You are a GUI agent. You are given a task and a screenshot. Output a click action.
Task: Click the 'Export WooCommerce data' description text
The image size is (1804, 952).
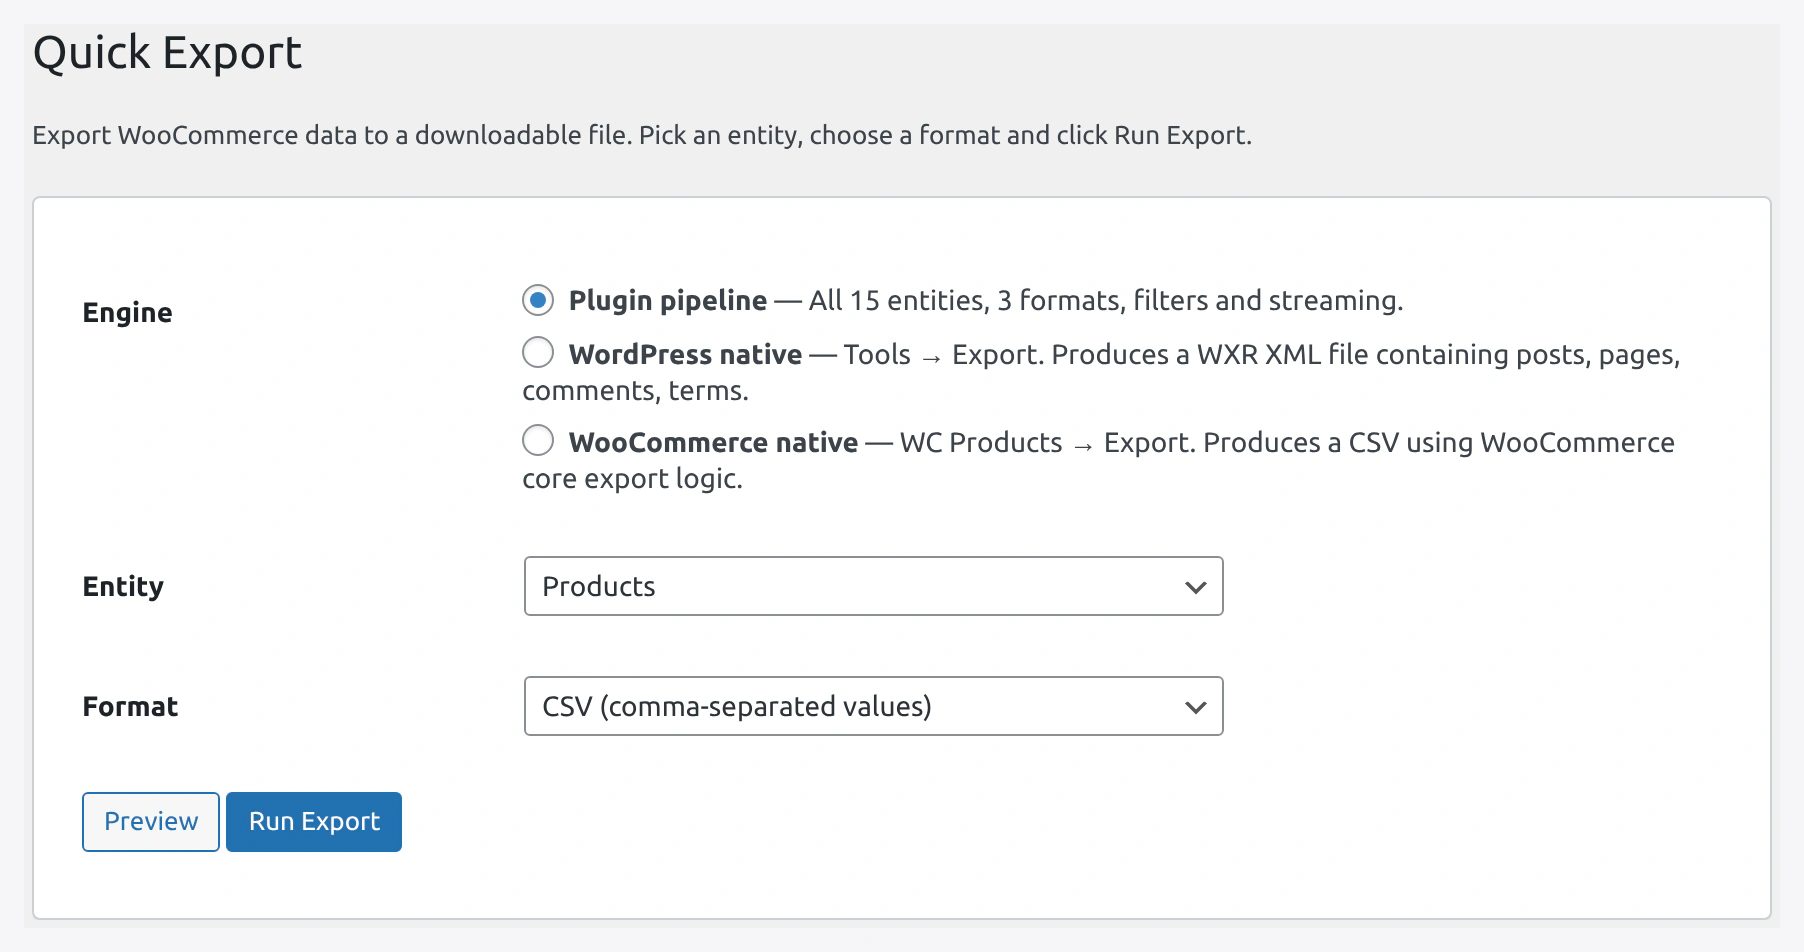[x=642, y=135]
